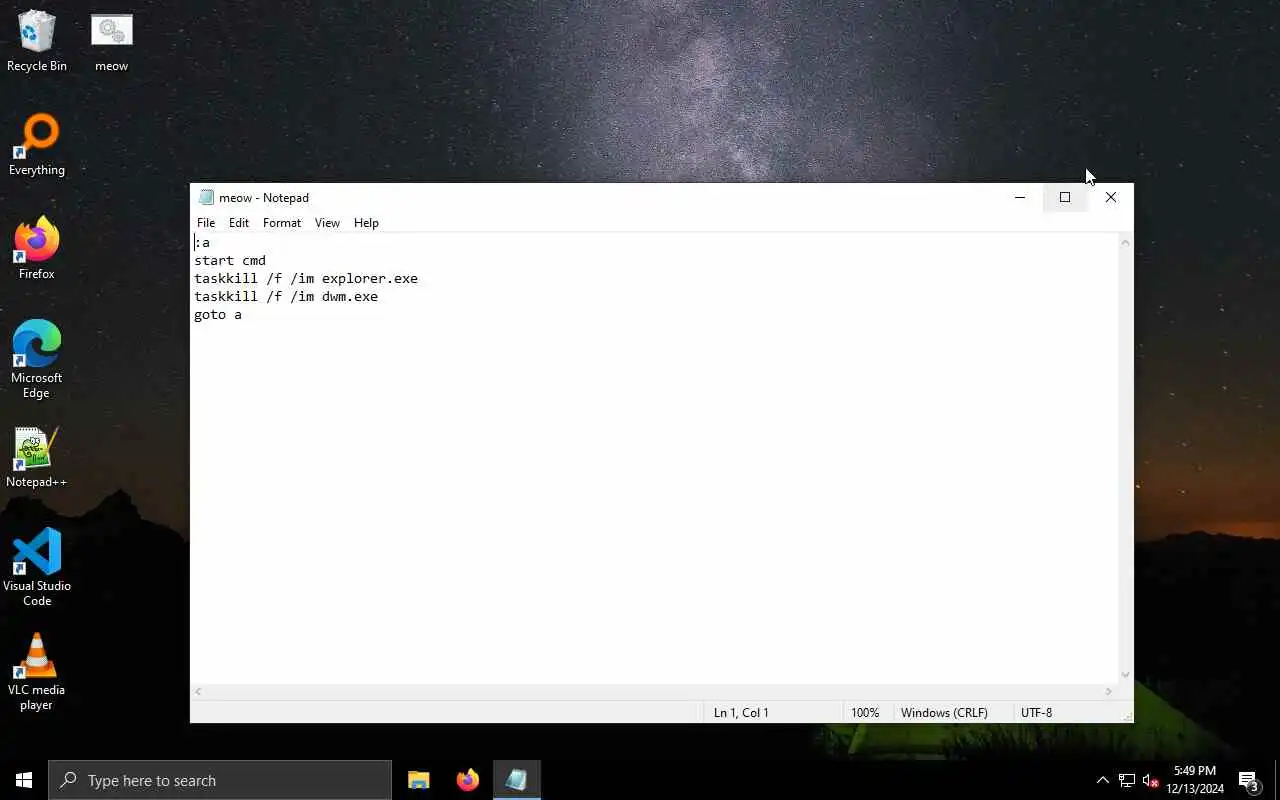Select the Microsoft Edge desktop shortcut
The width and height of the screenshot is (1280, 800).
coord(37,360)
